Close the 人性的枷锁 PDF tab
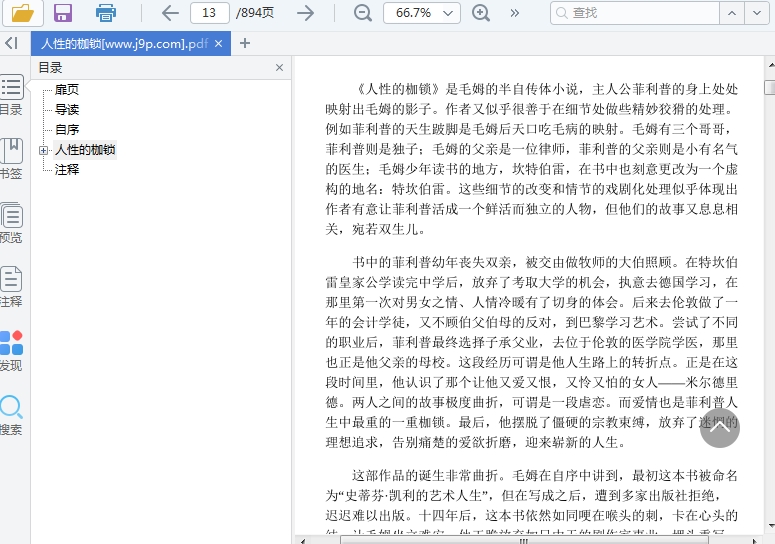This screenshot has width=775, height=544. tap(218, 43)
